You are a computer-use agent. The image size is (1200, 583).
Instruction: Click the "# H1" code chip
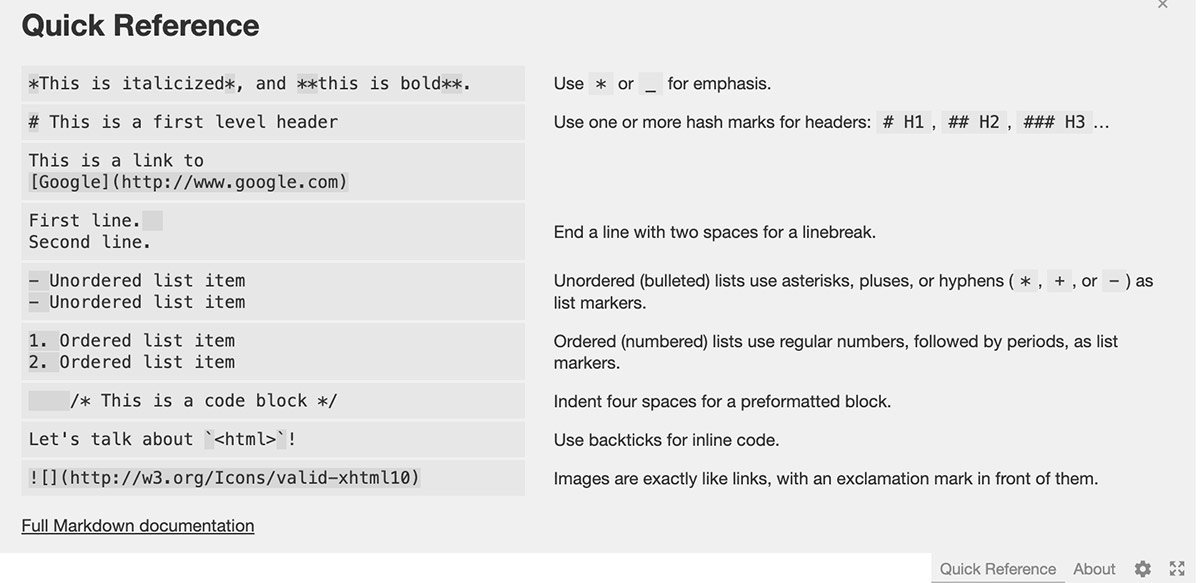tap(901, 121)
